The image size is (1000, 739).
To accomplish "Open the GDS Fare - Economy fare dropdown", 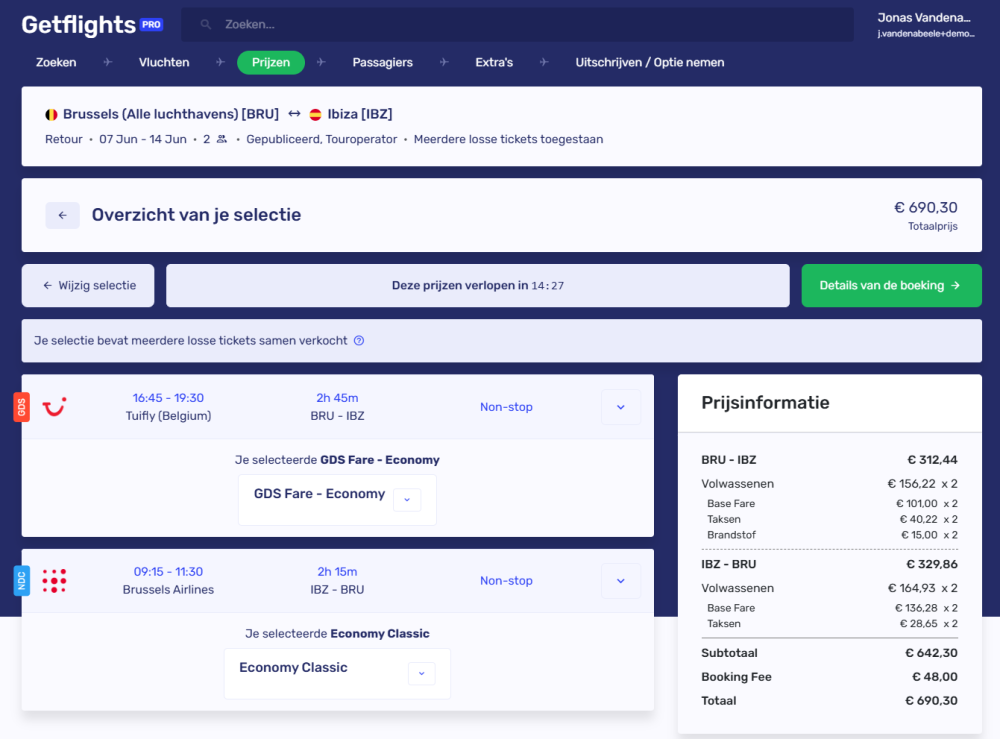I will click(x=406, y=498).
